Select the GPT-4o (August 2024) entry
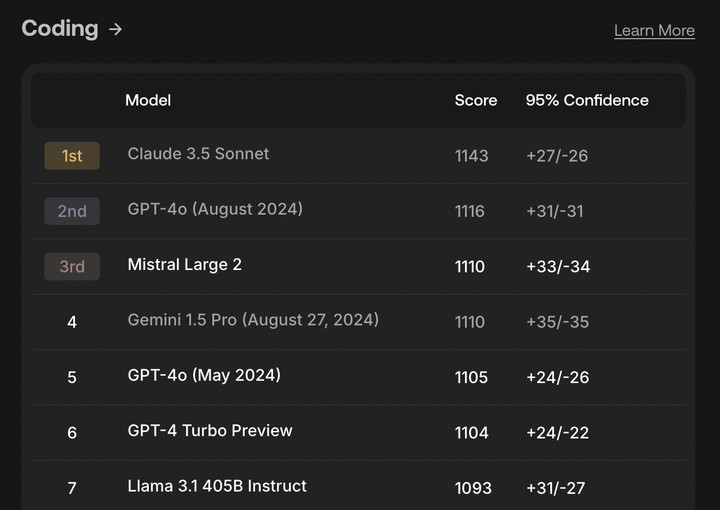The height and width of the screenshot is (510, 720). point(215,209)
